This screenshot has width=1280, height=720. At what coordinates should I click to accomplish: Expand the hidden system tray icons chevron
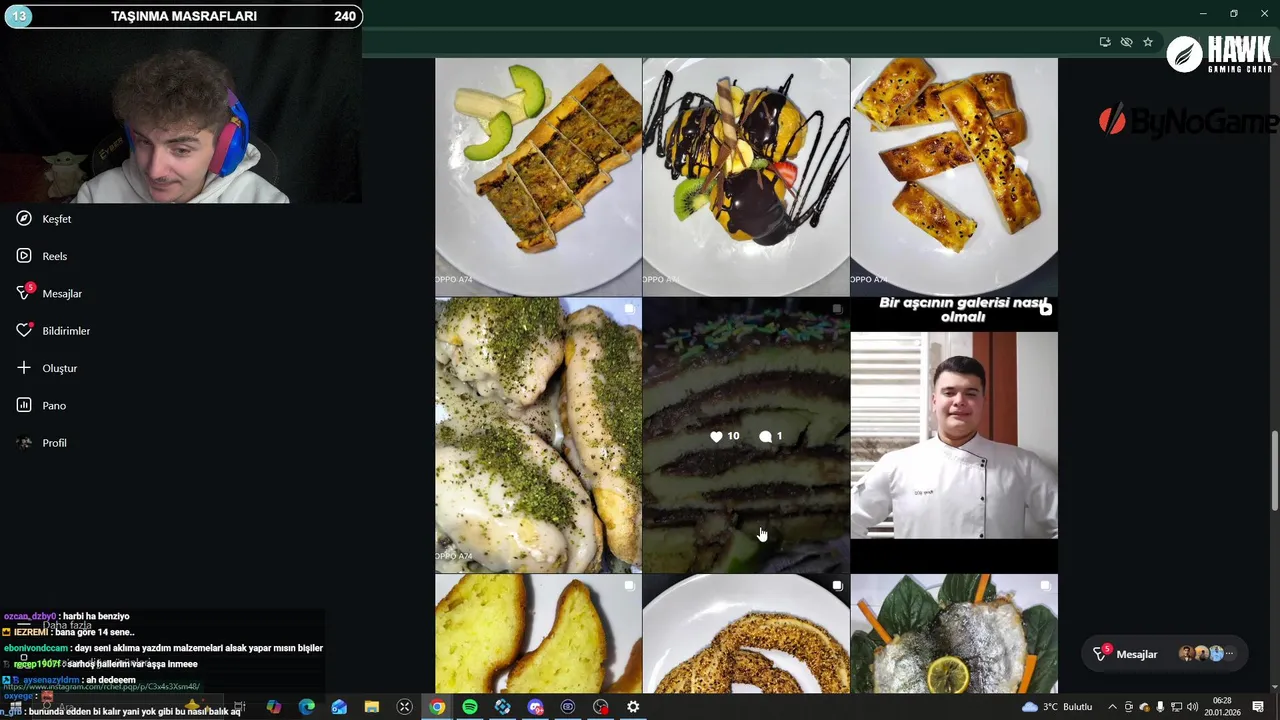[1112, 707]
